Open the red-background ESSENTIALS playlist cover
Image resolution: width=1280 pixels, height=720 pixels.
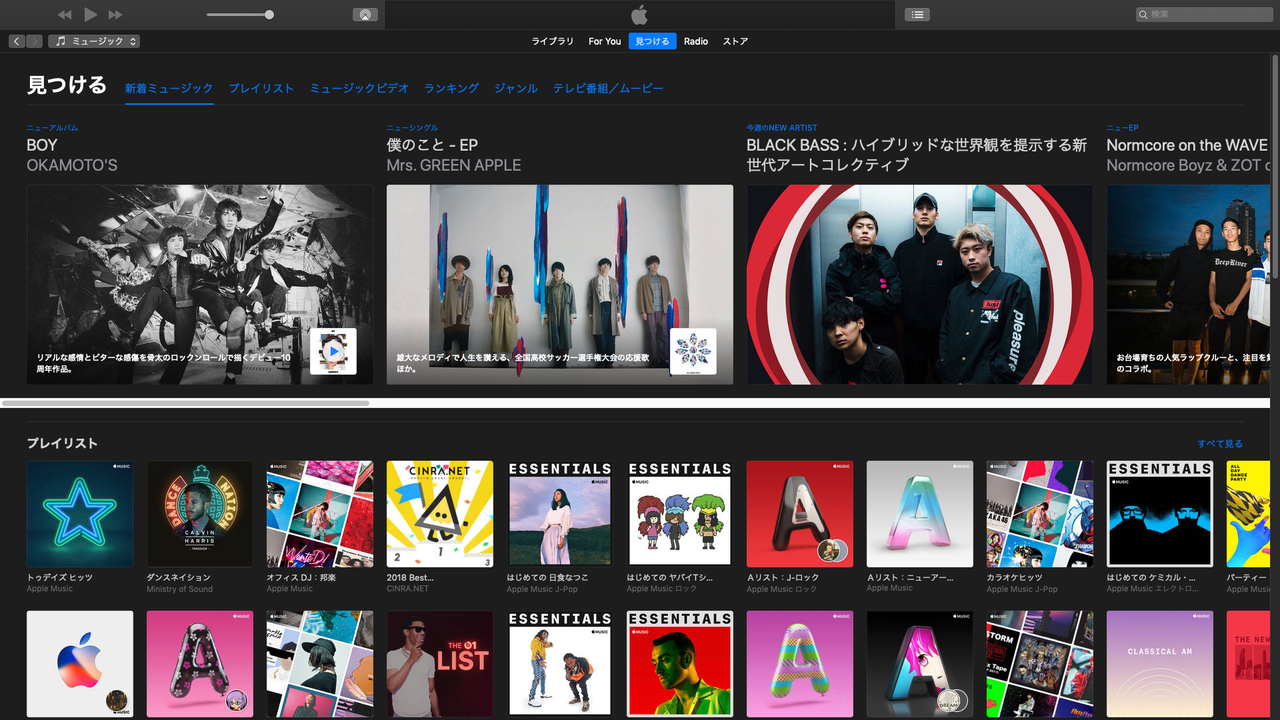click(x=680, y=664)
